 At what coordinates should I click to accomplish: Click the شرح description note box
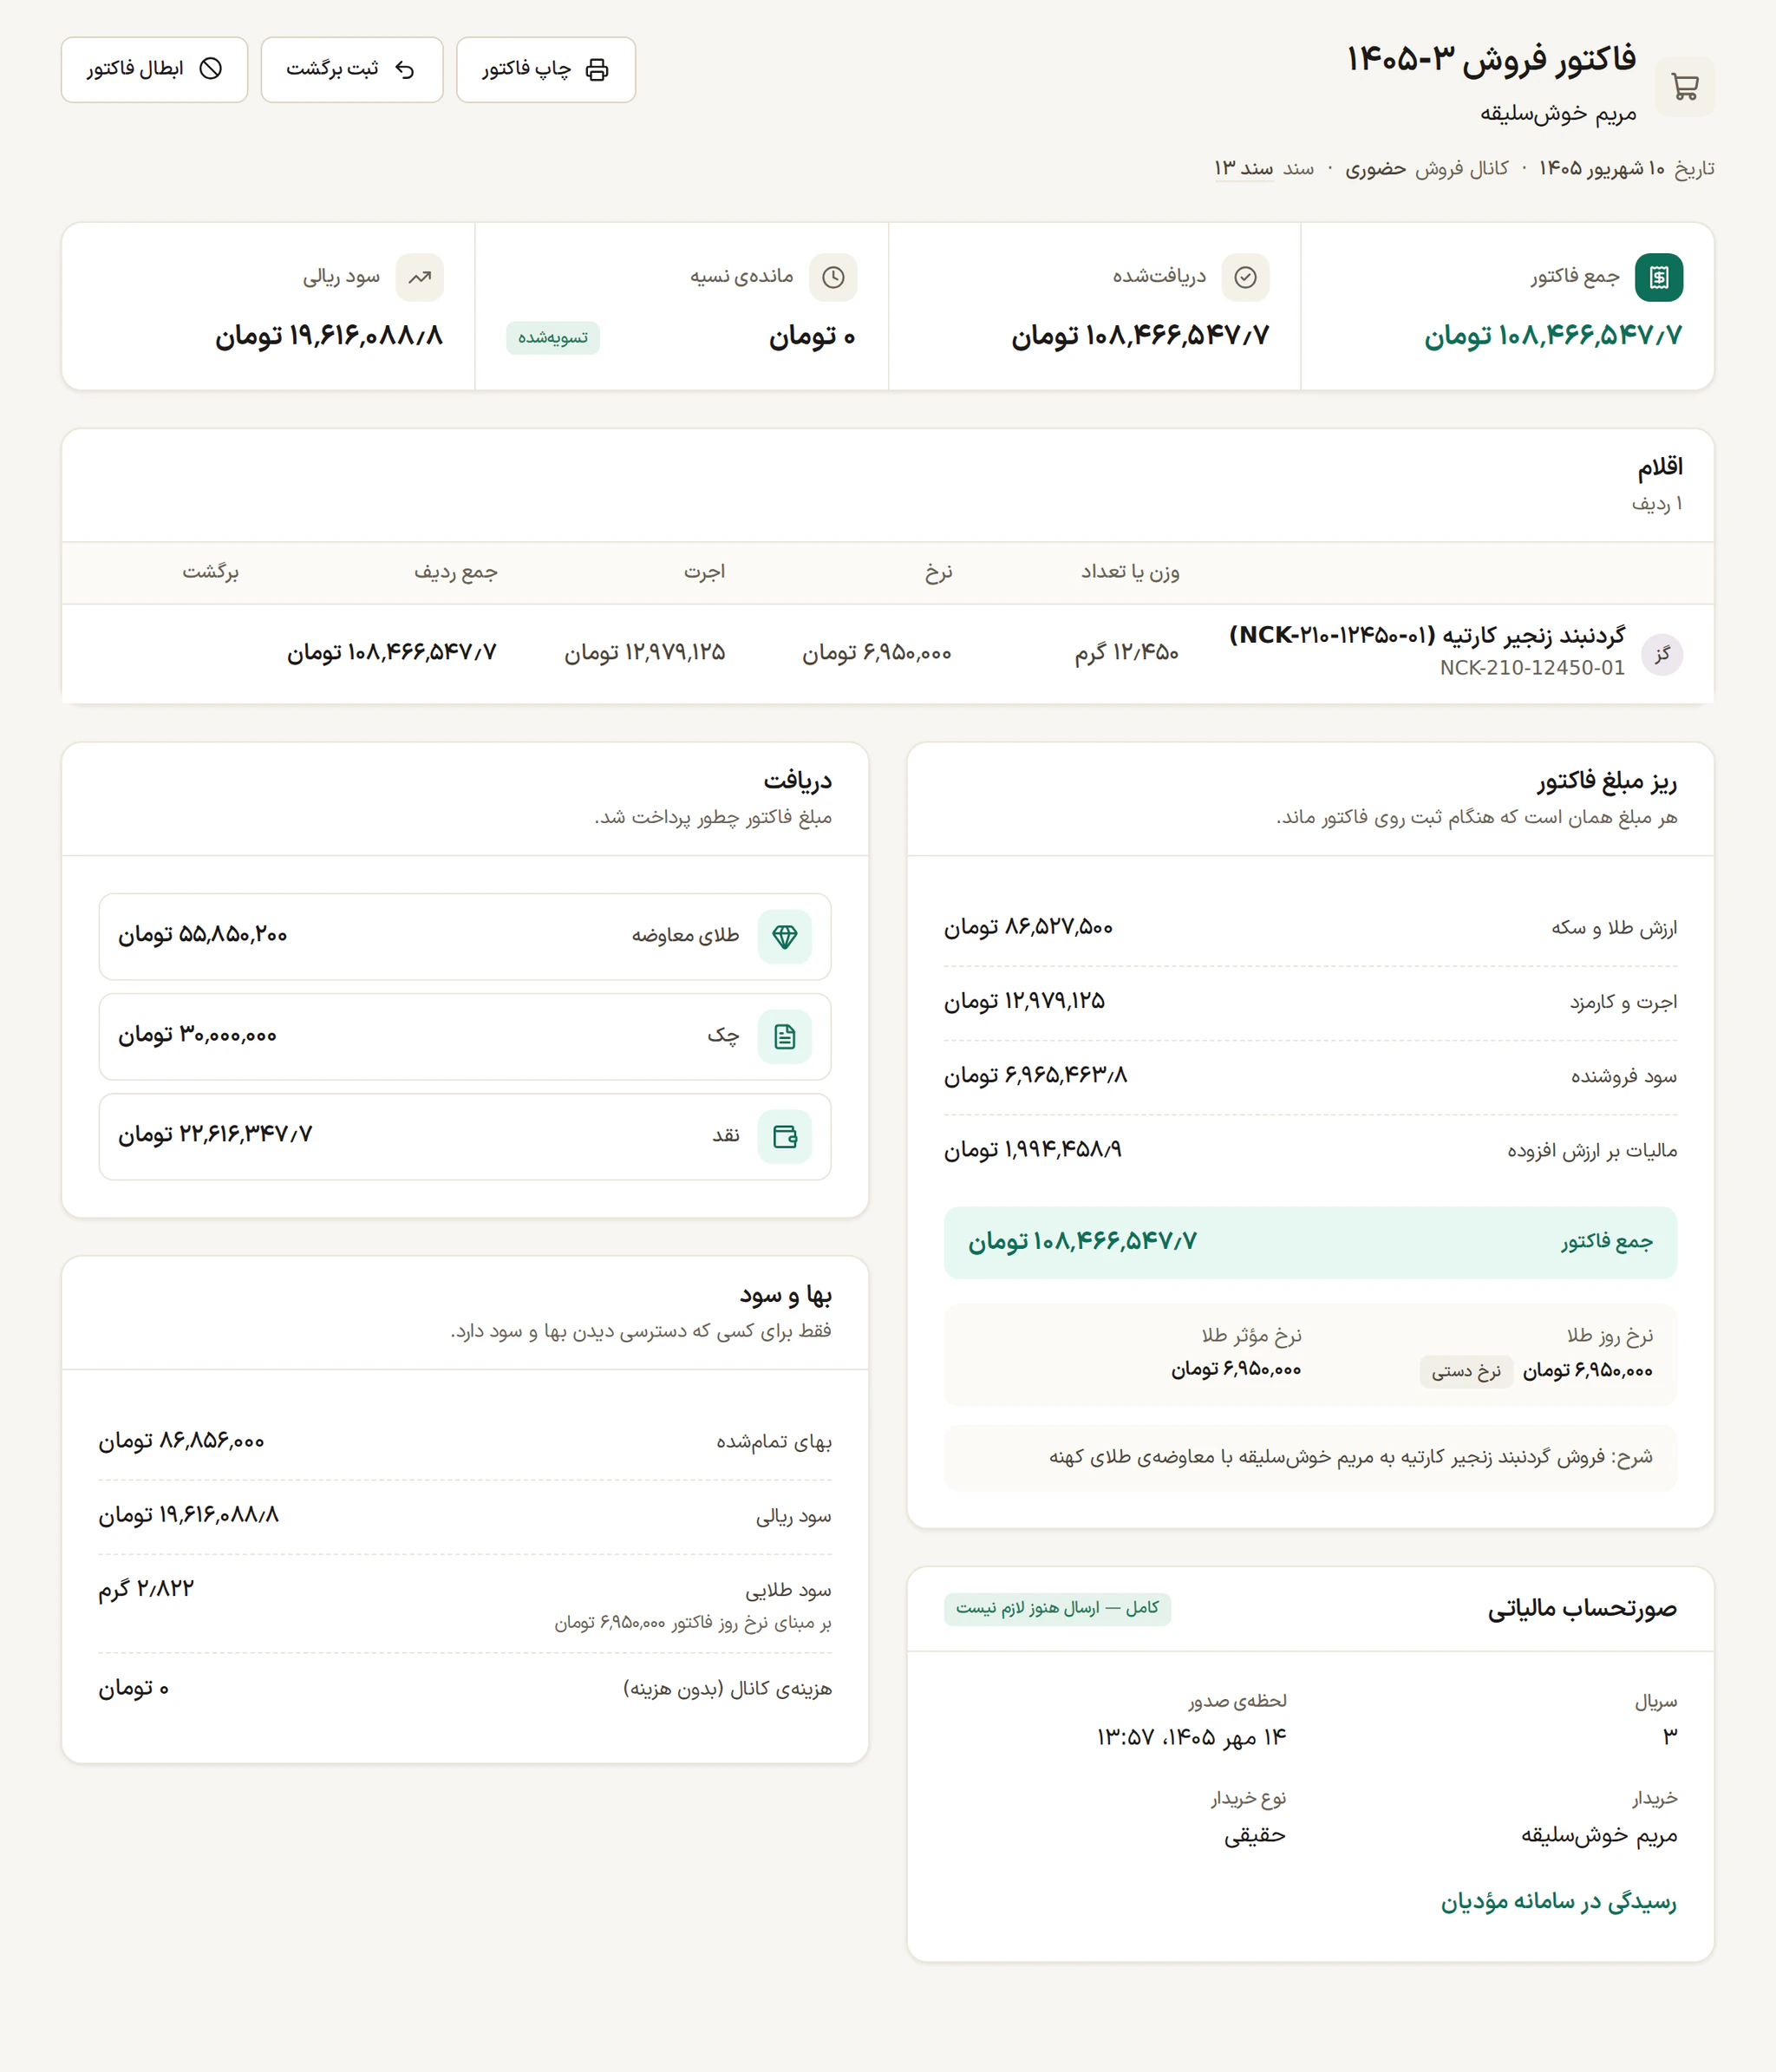pyautogui.click(x=1310, y=1458)
